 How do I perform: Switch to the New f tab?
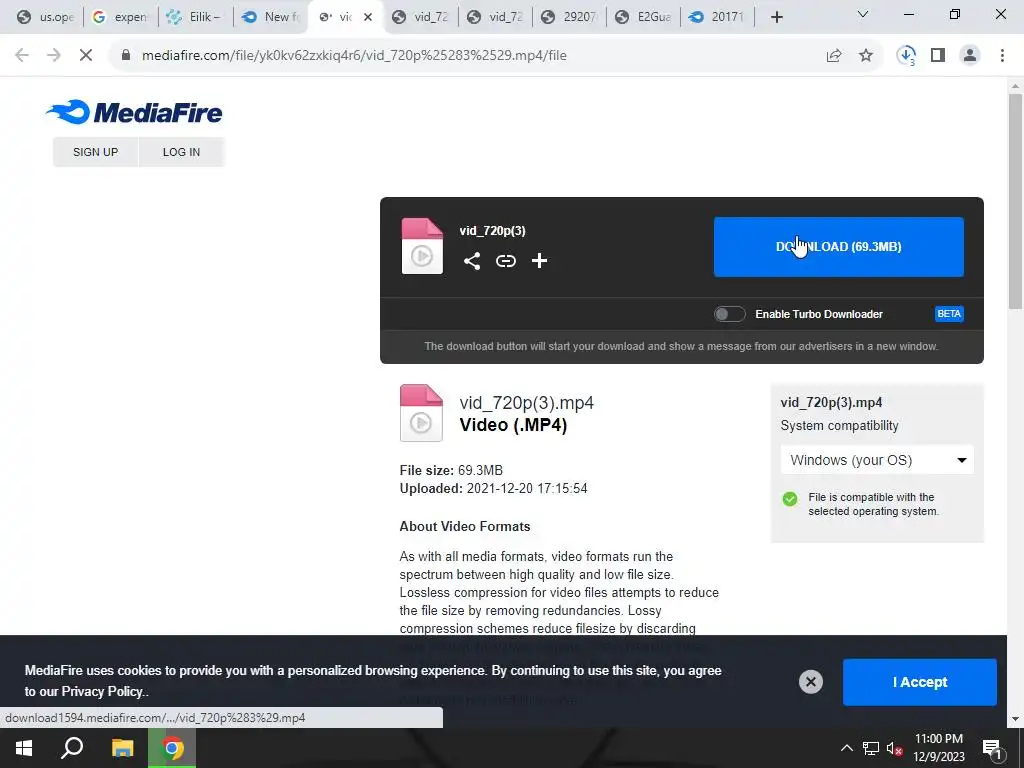tap(269, 17)
